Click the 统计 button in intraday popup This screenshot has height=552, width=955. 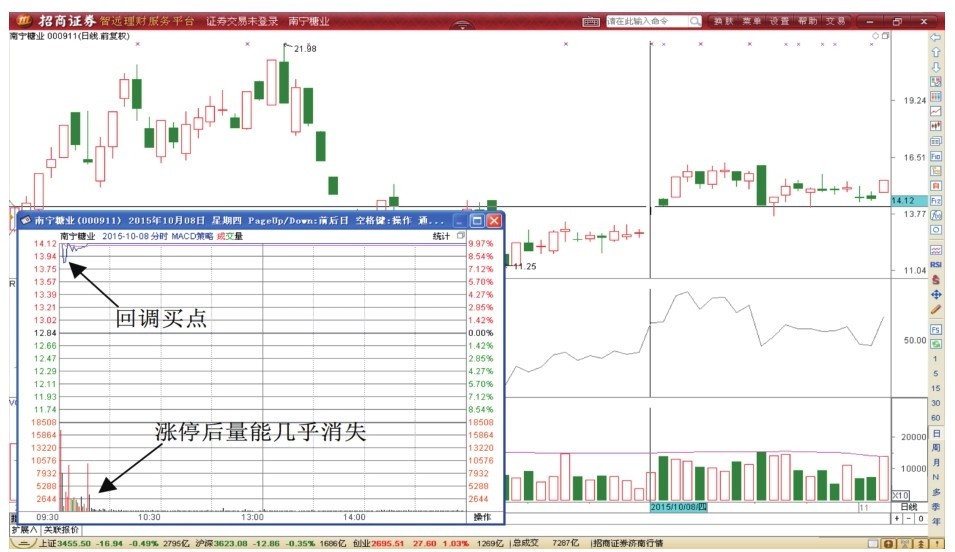[441, 236]
